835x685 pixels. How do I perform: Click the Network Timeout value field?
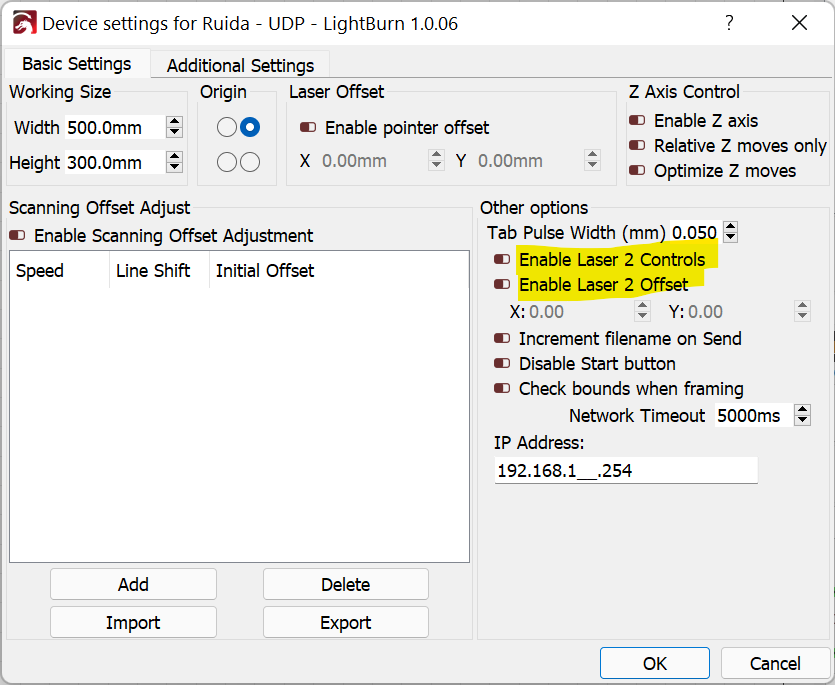(x=753, y=415)
